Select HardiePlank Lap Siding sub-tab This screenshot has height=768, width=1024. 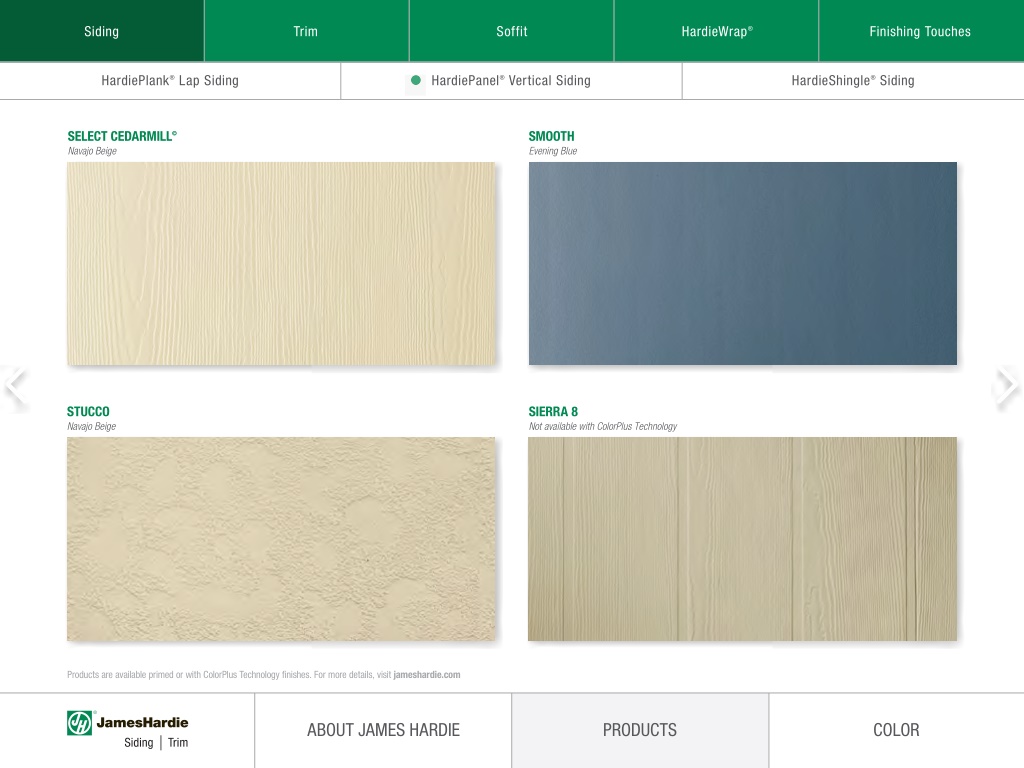[170, 81]
